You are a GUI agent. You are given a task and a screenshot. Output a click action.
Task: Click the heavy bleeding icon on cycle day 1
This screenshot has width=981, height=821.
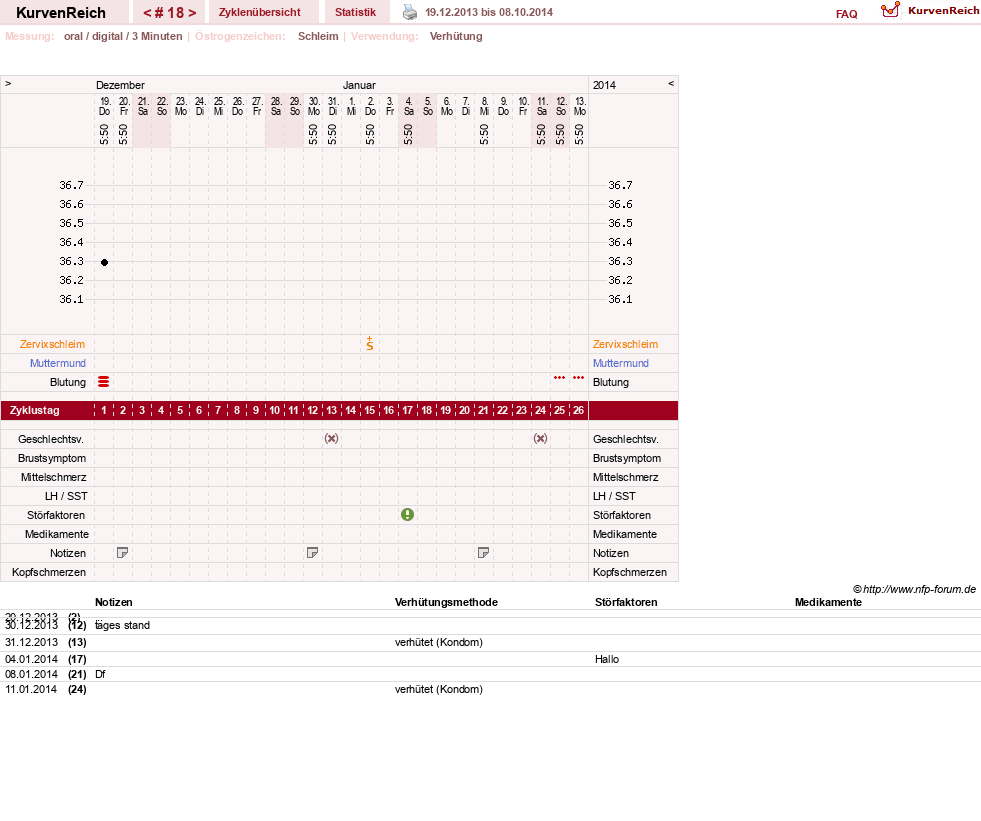[x=104, y=382]
